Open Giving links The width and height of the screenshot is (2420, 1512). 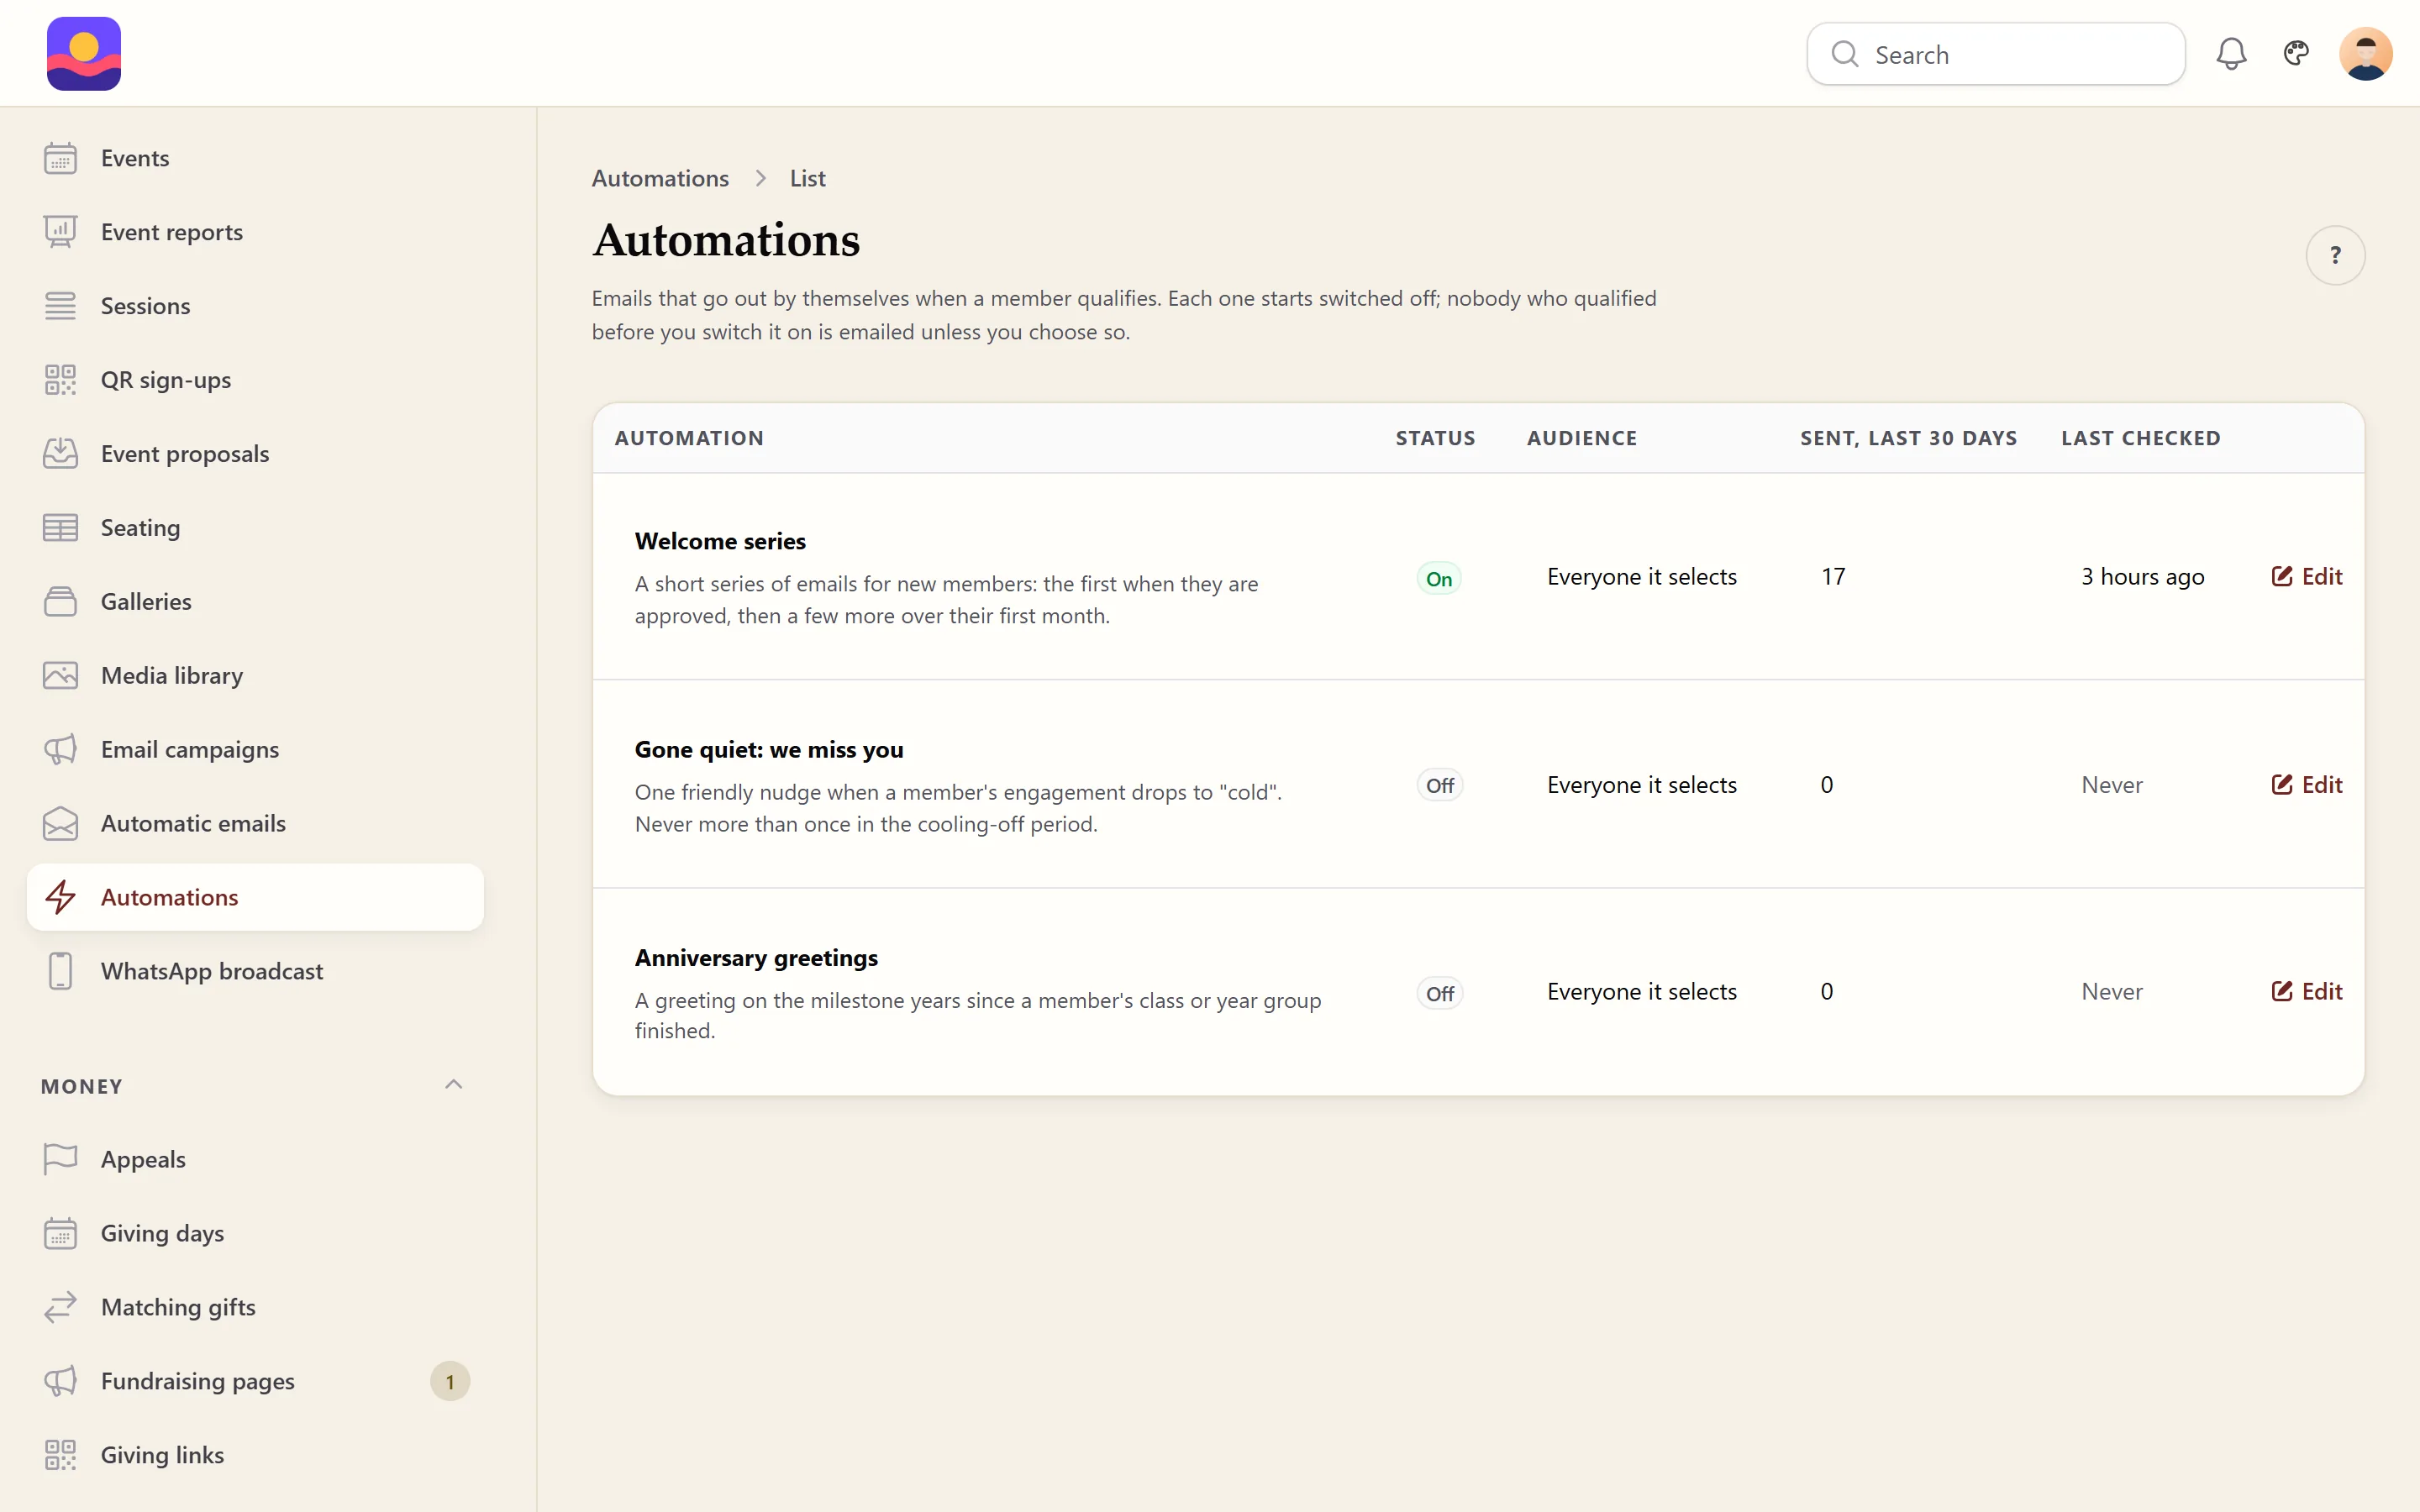pos(255,1455)
